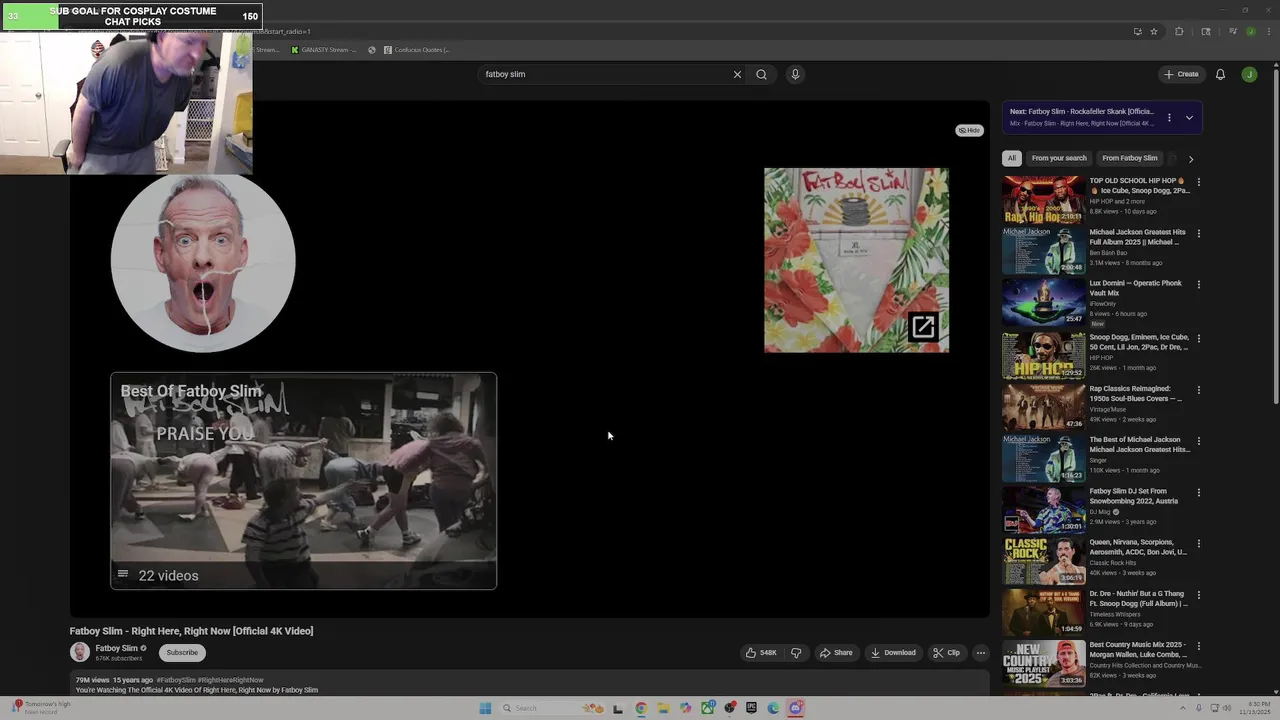
Task: Select From your search chip
Action: 1059,158
